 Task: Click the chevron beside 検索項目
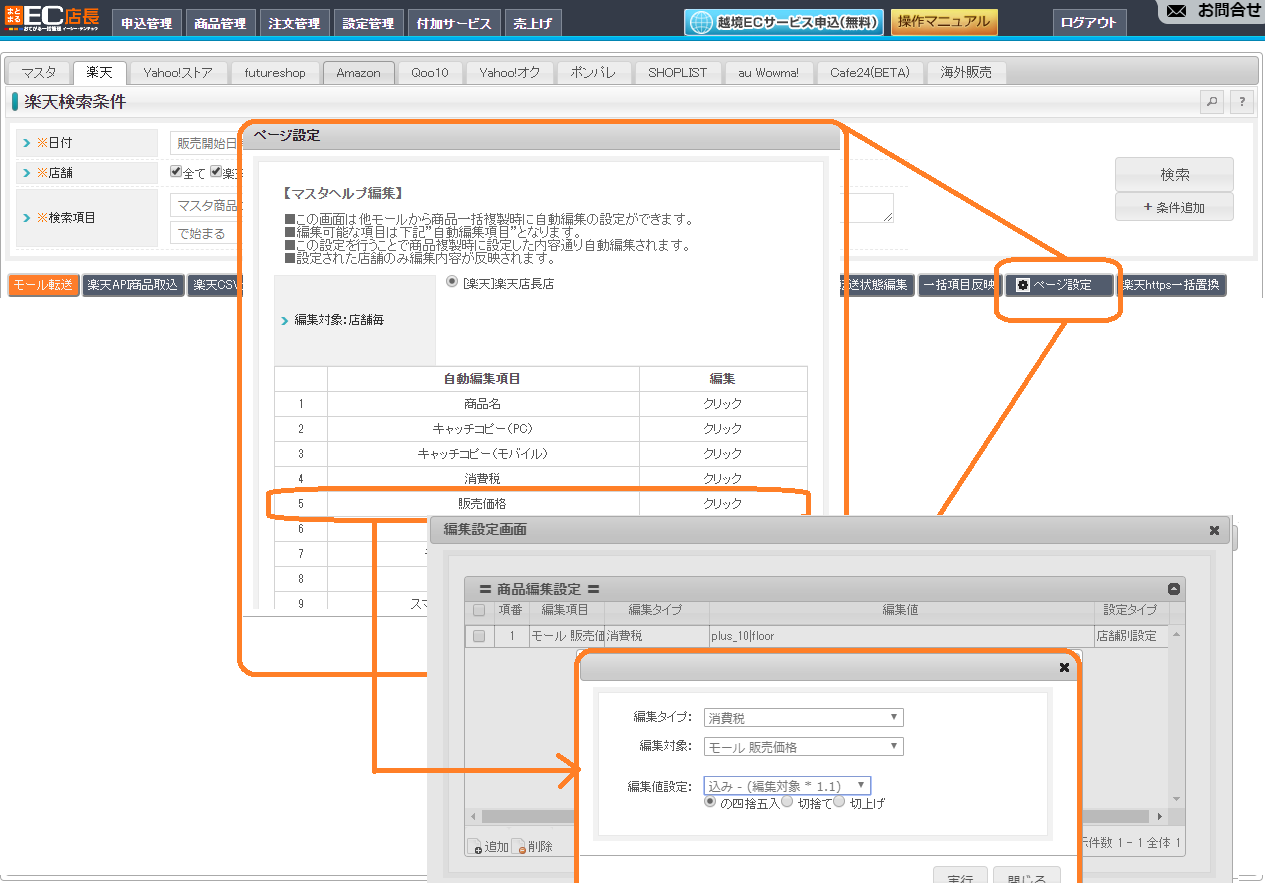(27, 217)
